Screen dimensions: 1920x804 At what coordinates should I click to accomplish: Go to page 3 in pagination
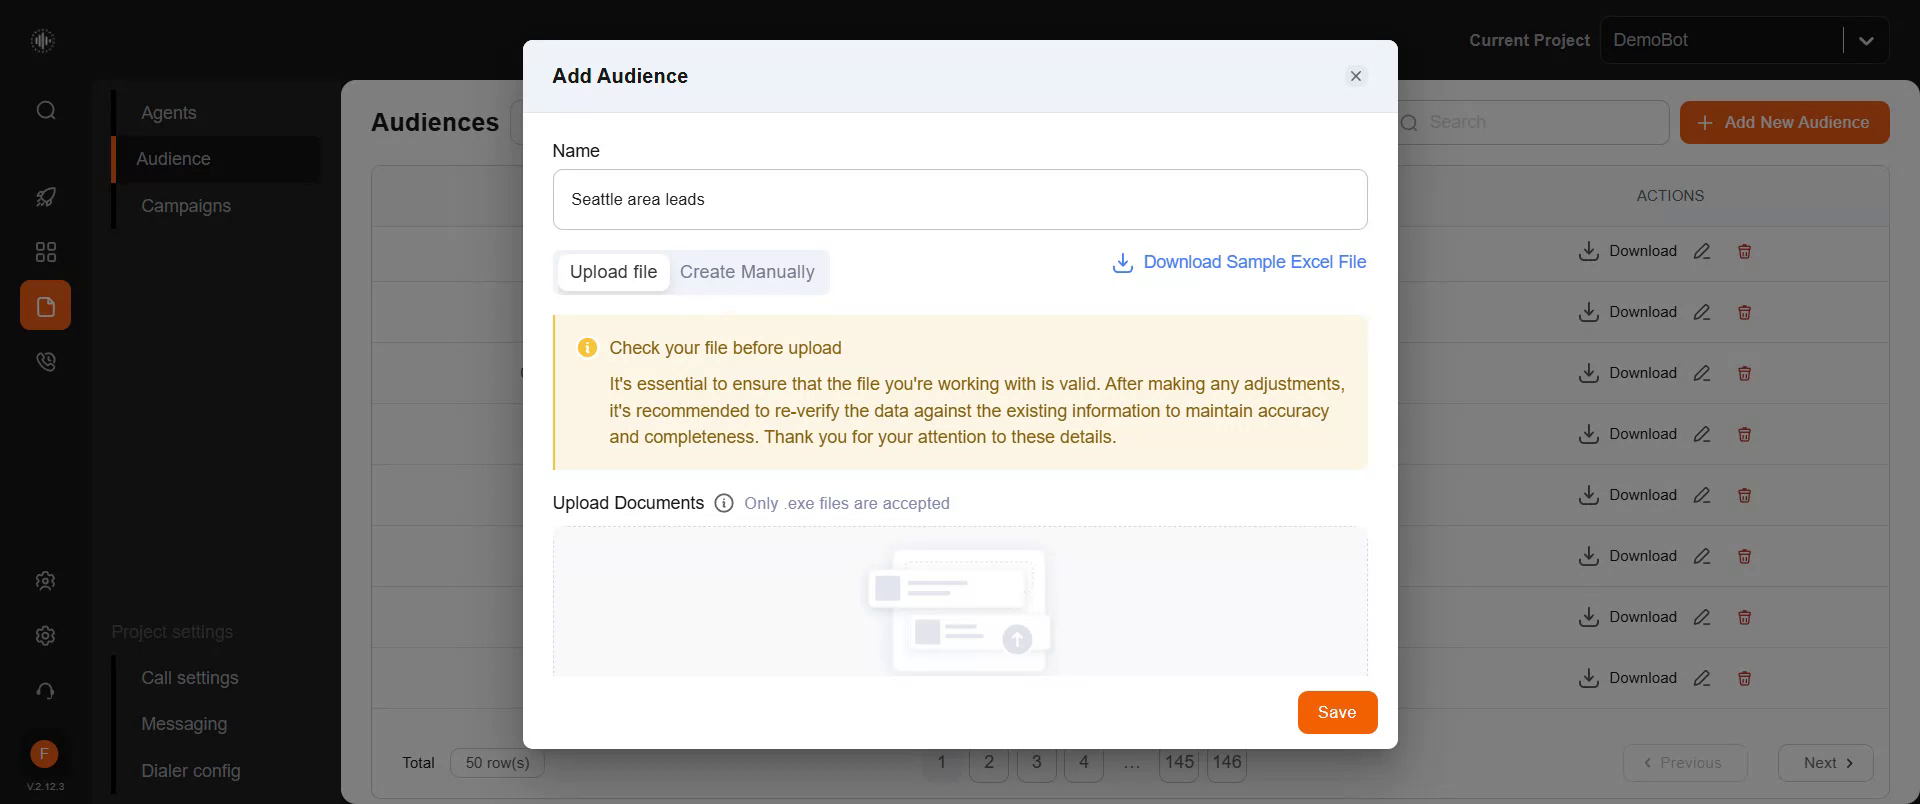pos(1036,763)
